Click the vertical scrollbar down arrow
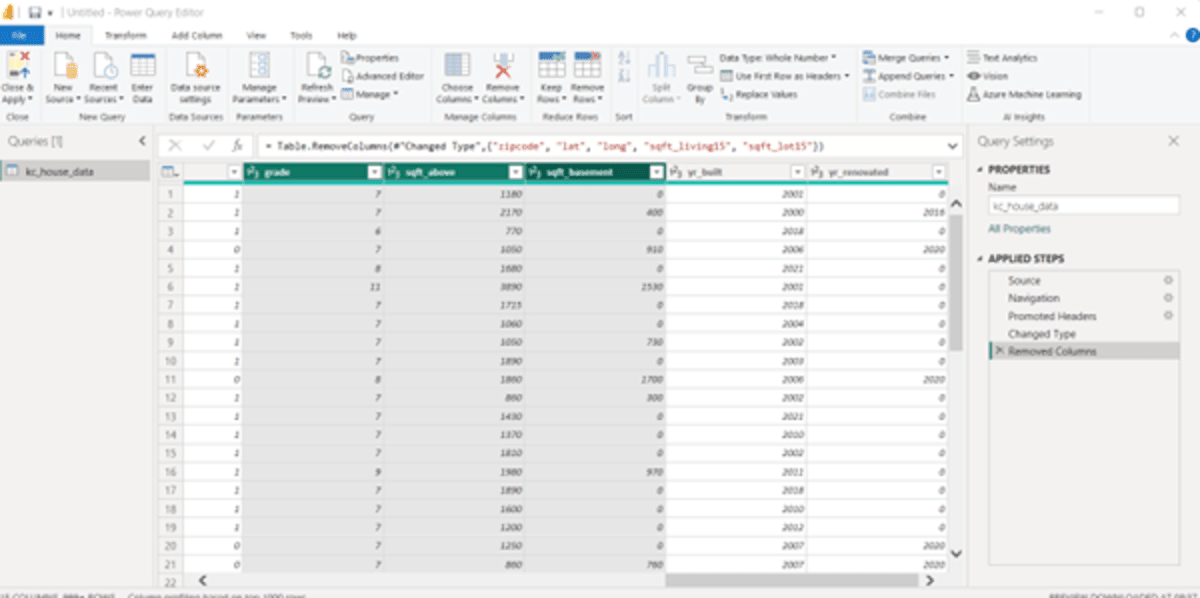Image resolution: width=1200 pixels, height=598 pixels. click(955, 552)
